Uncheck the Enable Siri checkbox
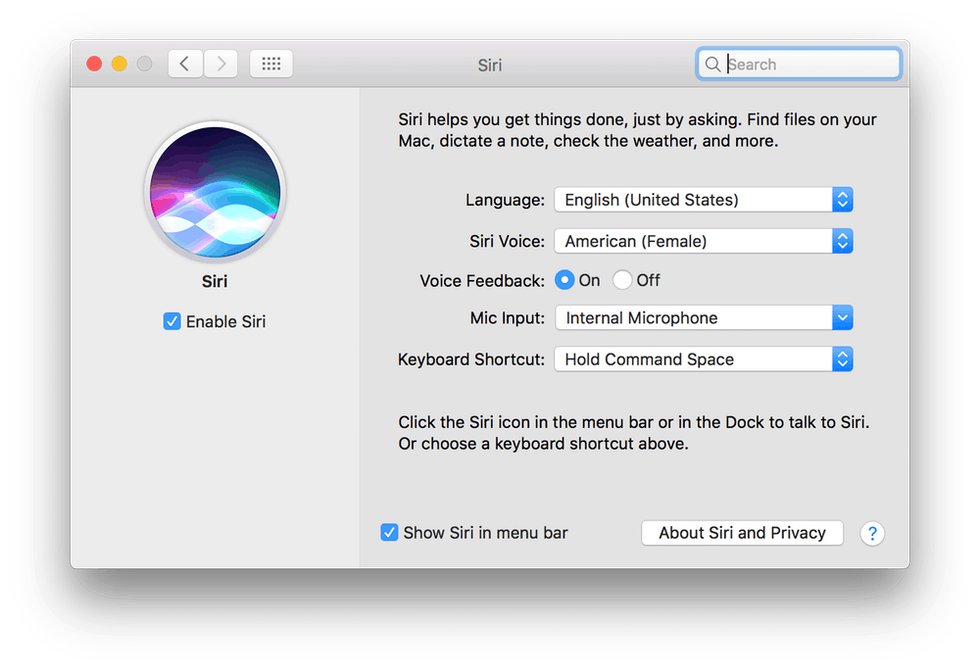Viewport: 980px width, 669px height. click(172, 322)
